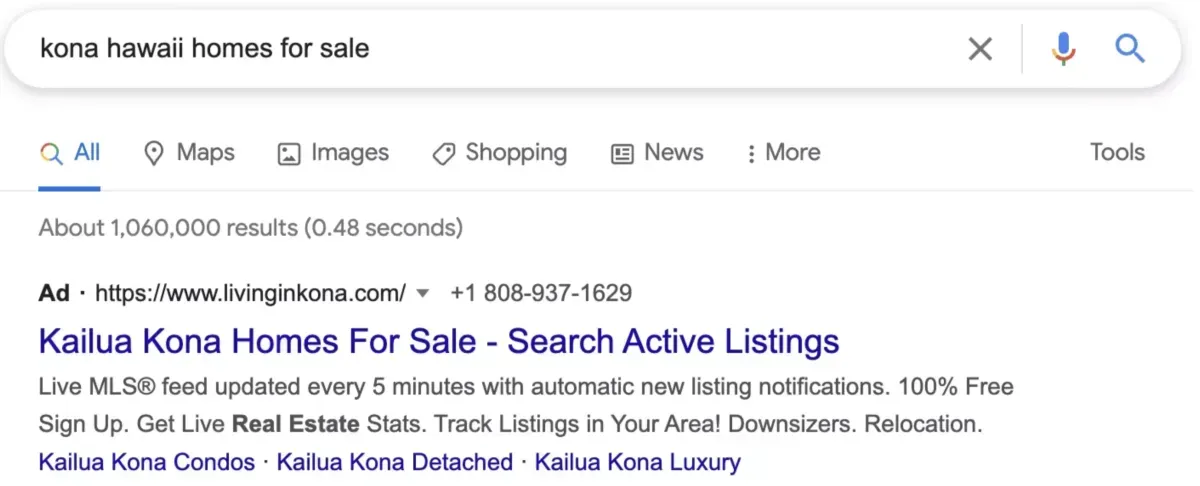Click the newspaper icon beside News

point(622,153)
